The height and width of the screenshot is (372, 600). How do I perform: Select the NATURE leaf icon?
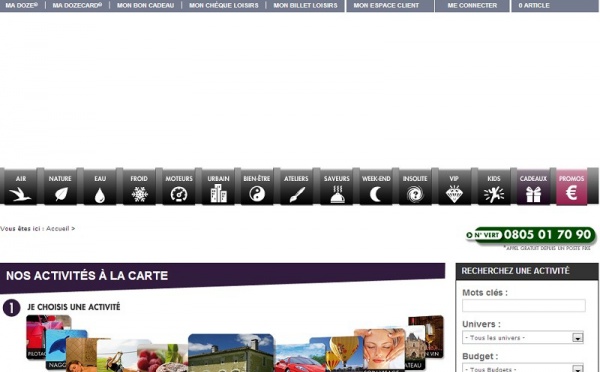60,187
